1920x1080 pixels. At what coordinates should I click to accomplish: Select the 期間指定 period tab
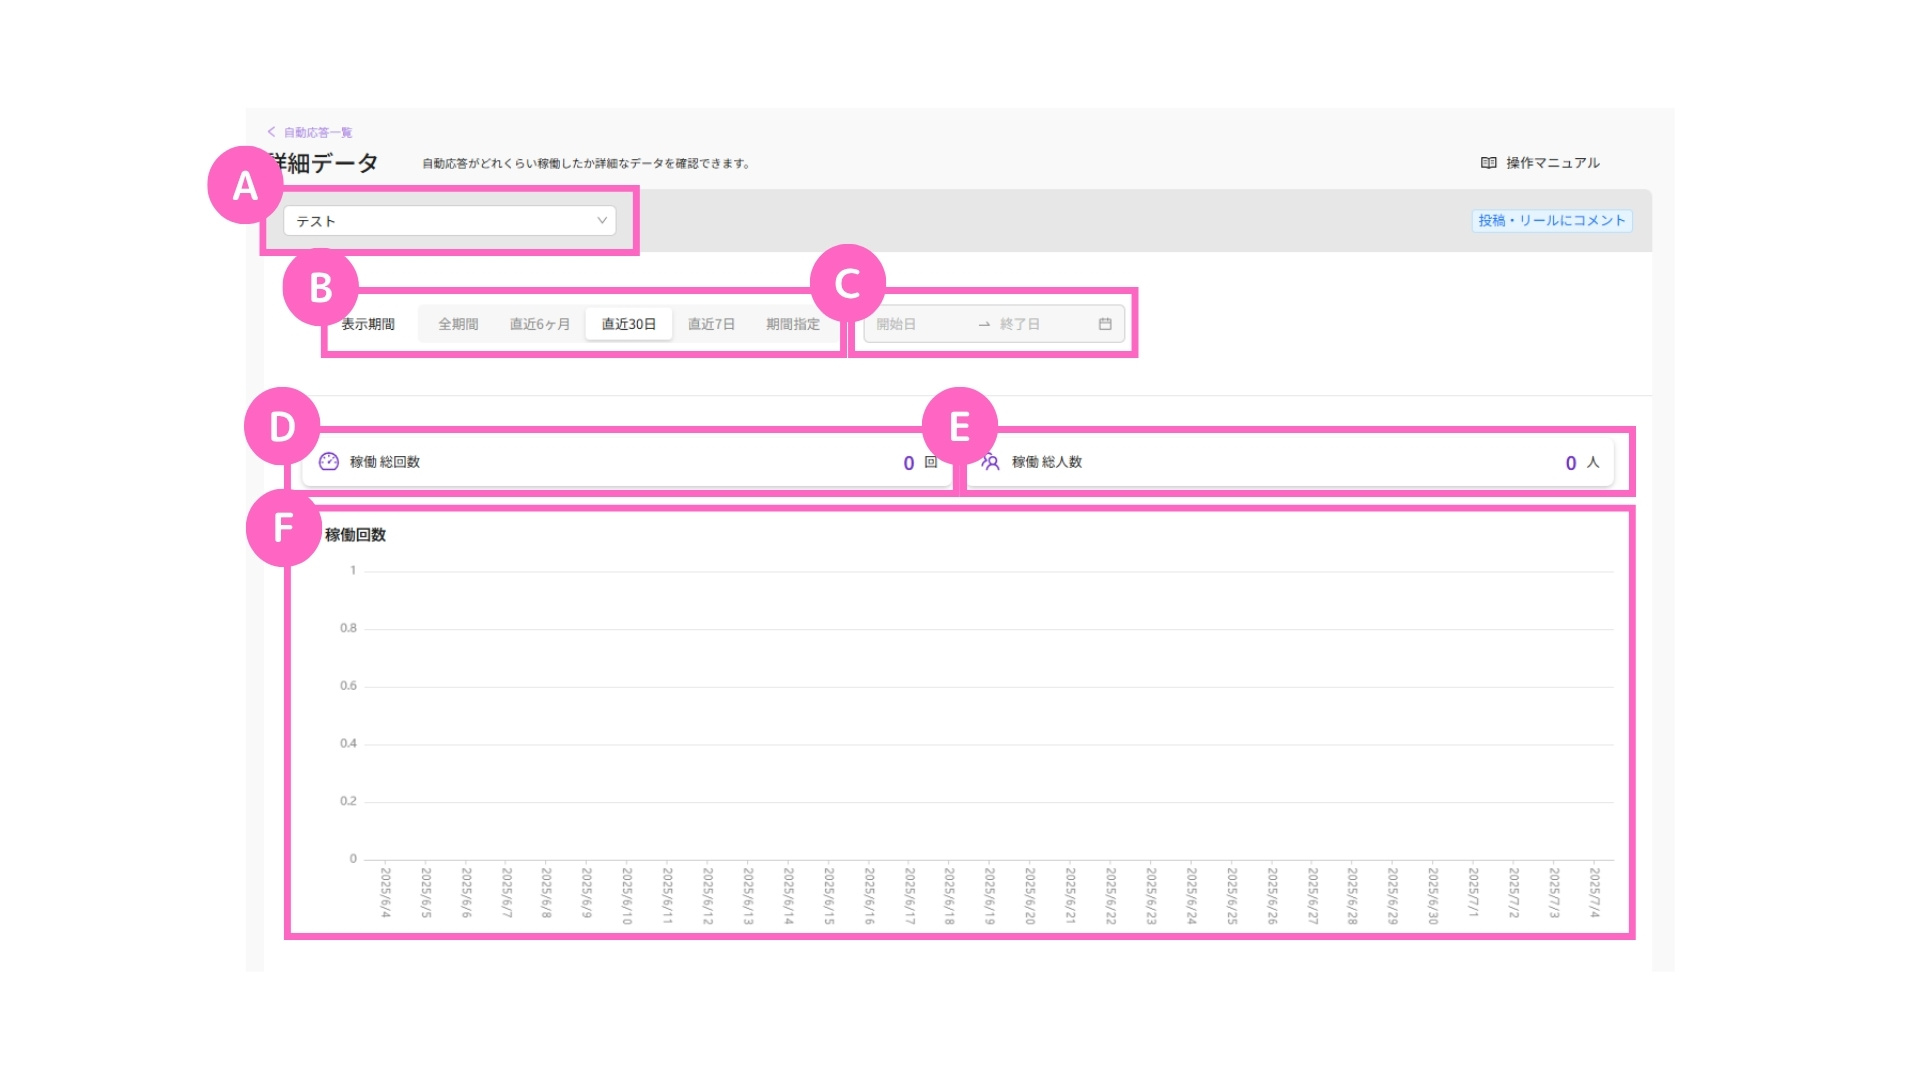[793, 324]
